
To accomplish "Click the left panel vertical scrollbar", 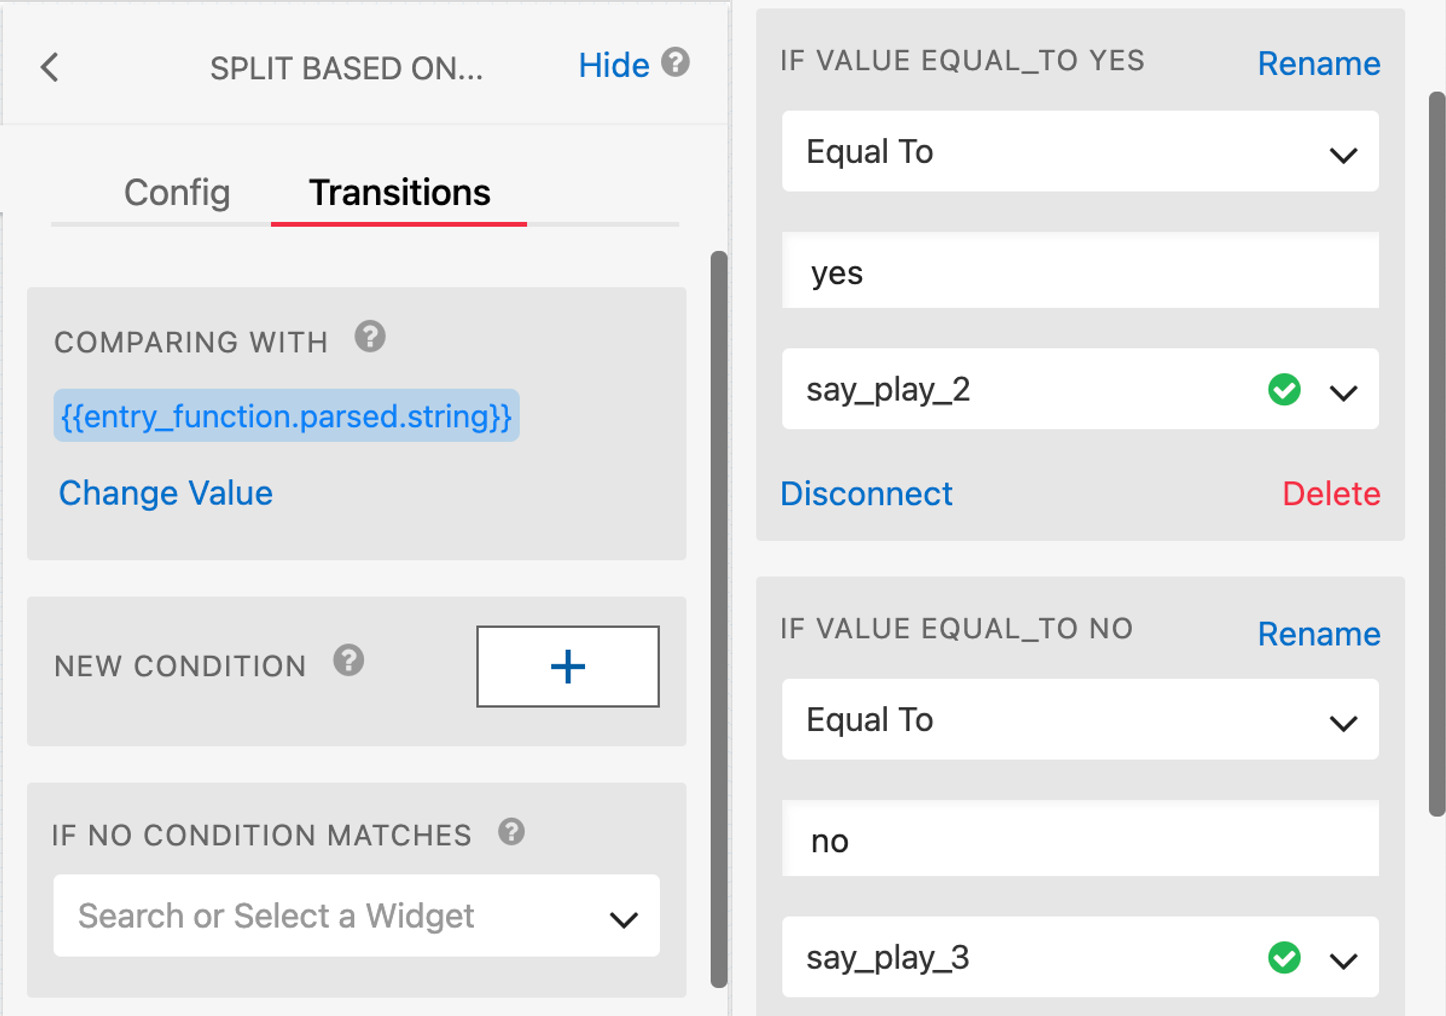I will (x=718, y=620).
